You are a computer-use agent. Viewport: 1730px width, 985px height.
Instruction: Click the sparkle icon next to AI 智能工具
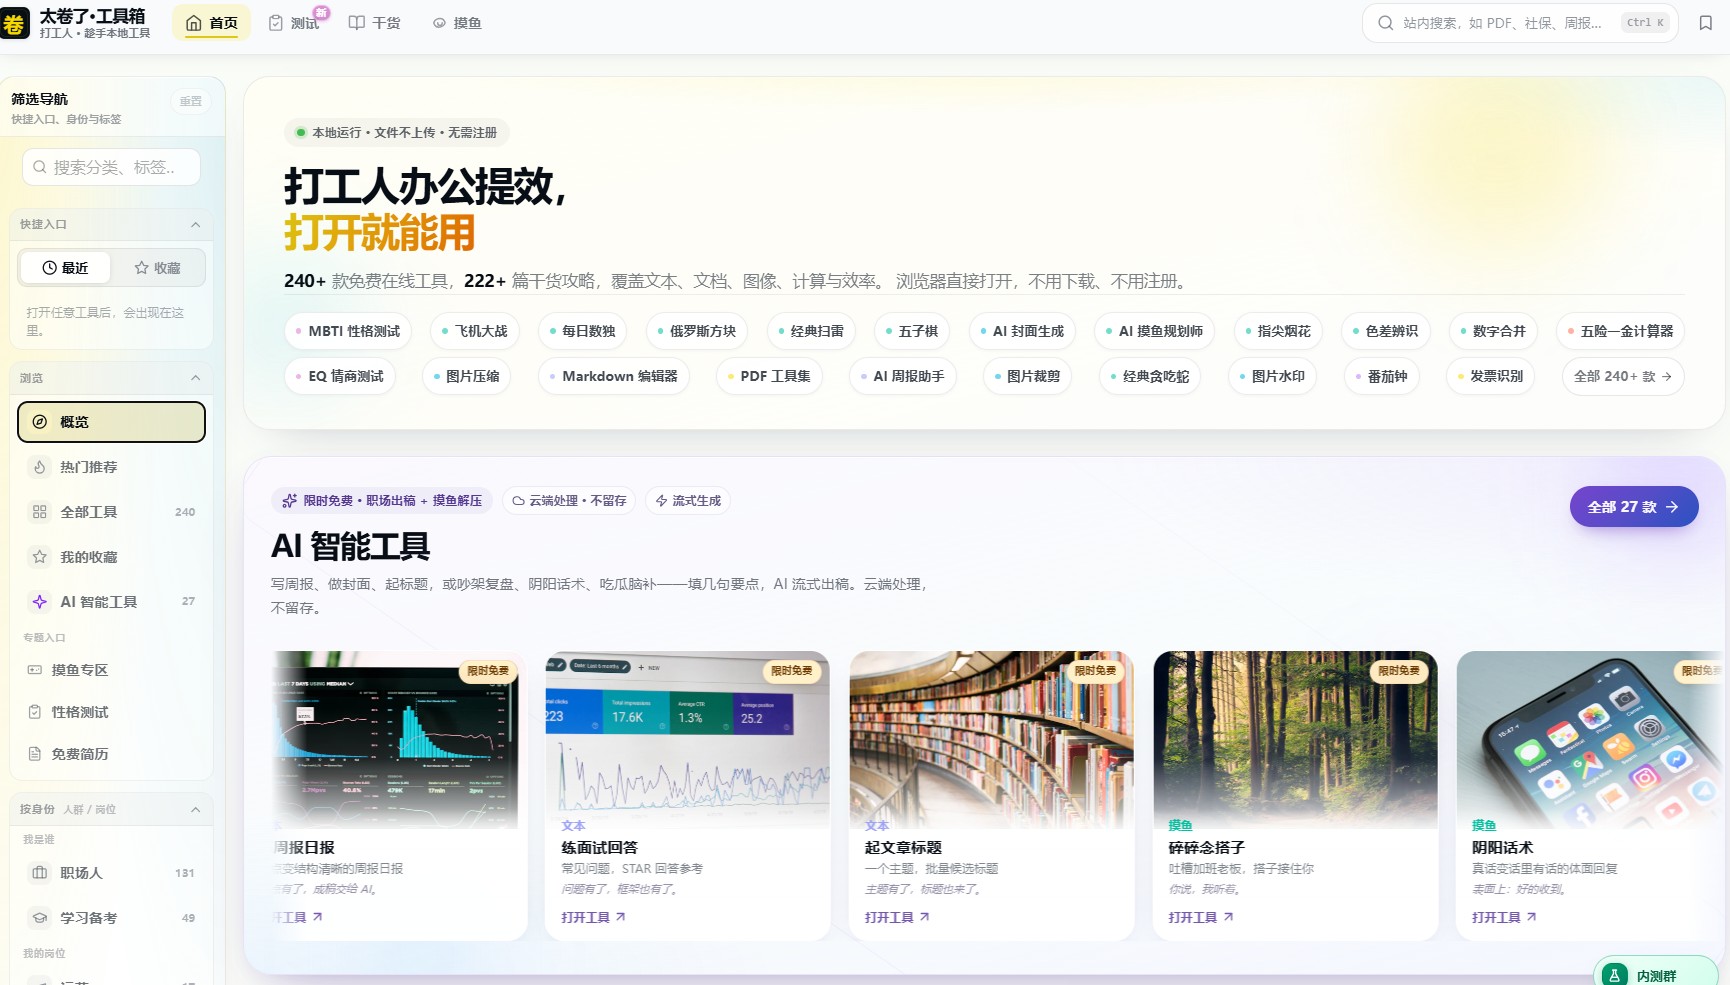pyautogui.click(x=40, y=602)
